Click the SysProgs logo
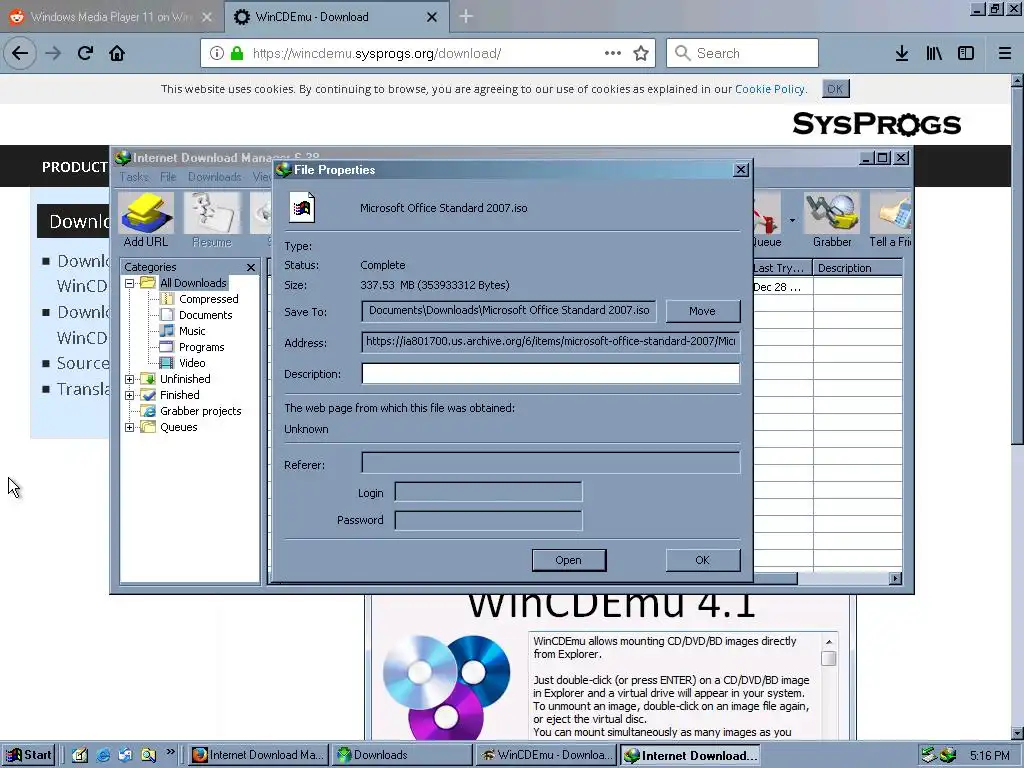1024x768 pixels. (876, 123)
